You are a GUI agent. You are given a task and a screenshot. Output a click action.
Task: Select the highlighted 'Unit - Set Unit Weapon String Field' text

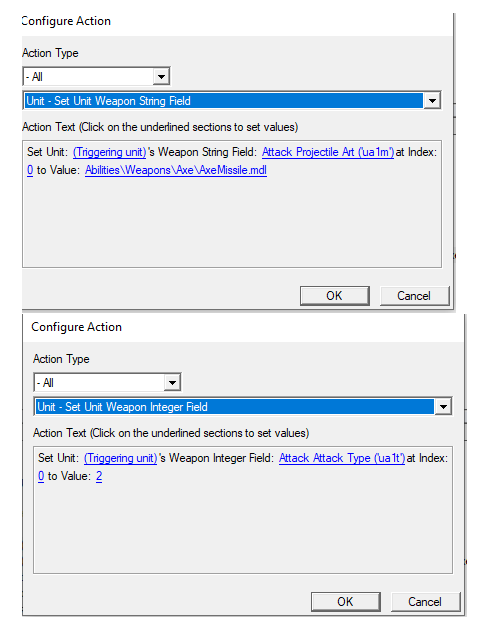point(108,100)
